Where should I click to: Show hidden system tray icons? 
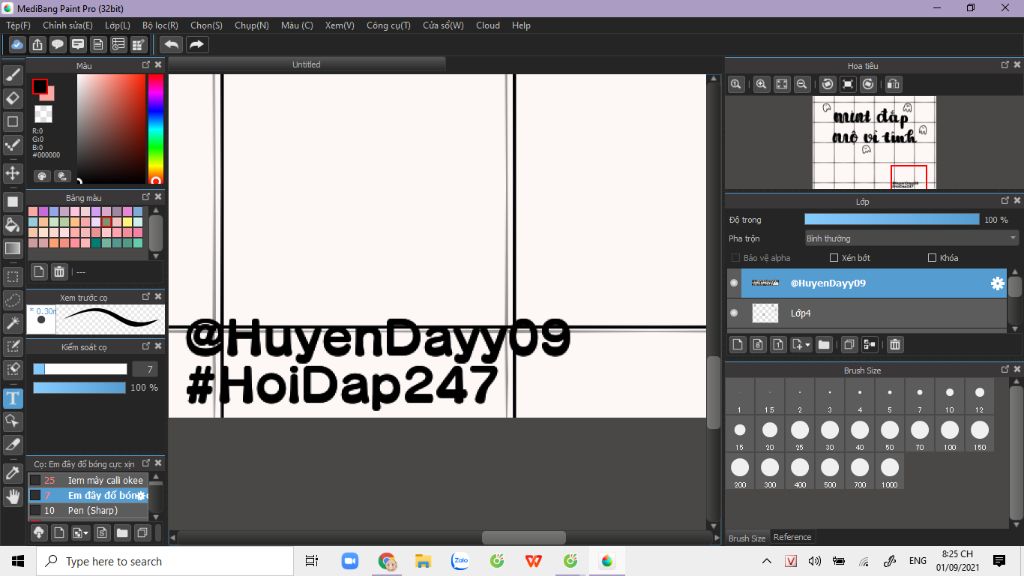point(767,561)
